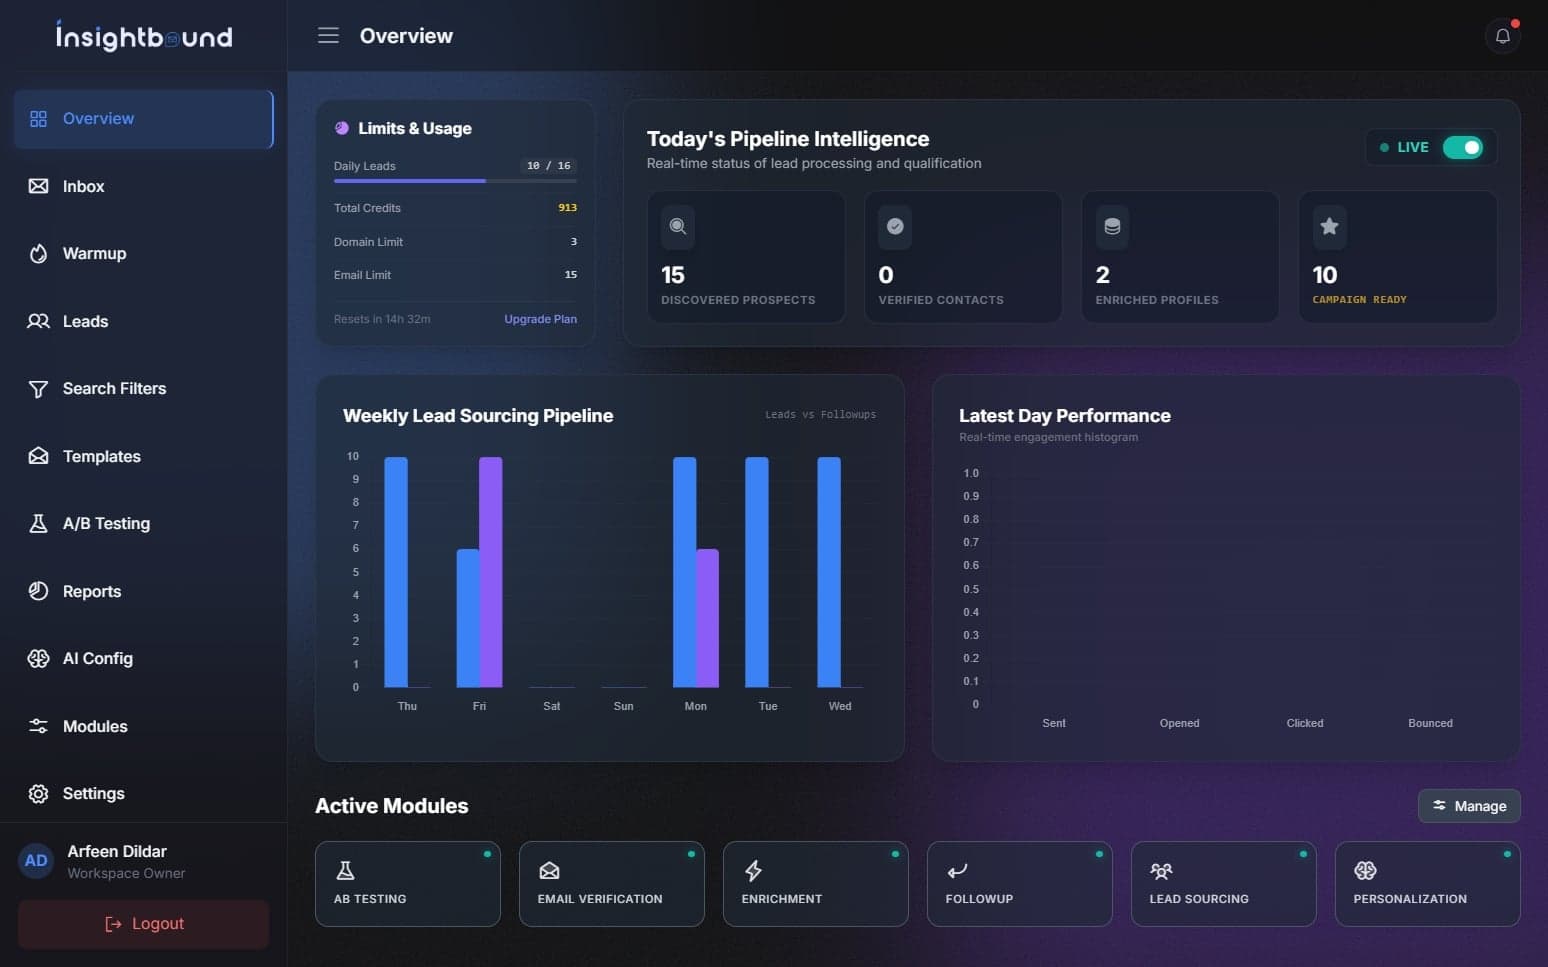Click the Upgrade Plan link
This screenshot has width=1548, height=967.
pos(540,319)
